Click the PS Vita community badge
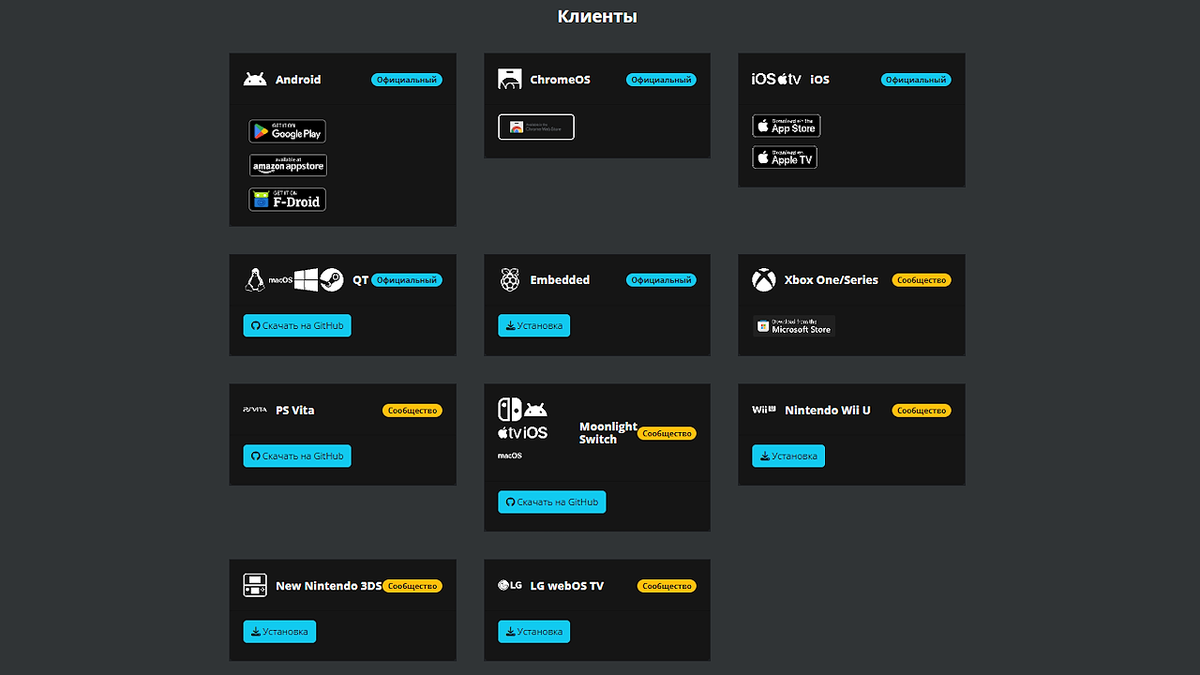Image resolution: width=1200 pixels, height=675 pixels. (412, 411)
